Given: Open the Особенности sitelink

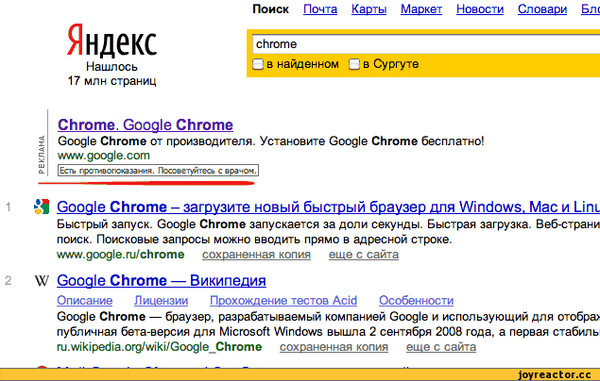Looking at the screenshot, I should (x=416, y=301).
